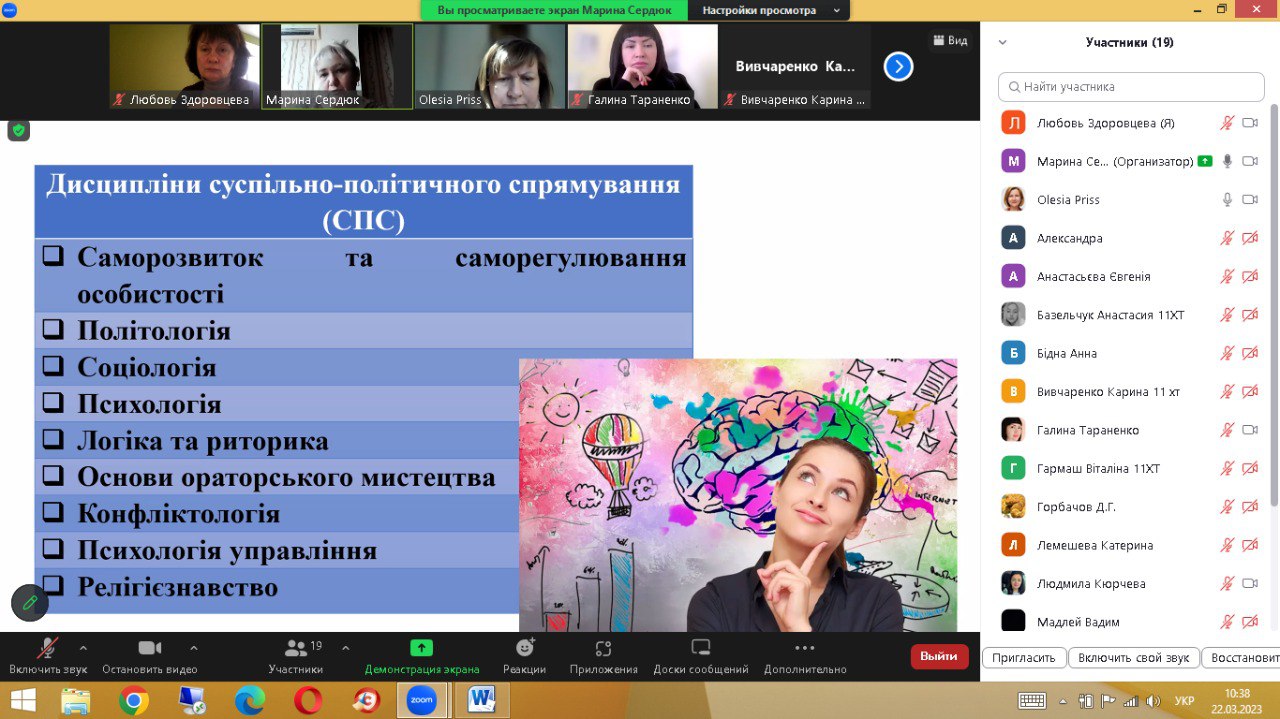Image resolution: width=1280 pixels, height=719 pixels.
Task: Click the УКР language indicator
Action: click(1183, 701)
